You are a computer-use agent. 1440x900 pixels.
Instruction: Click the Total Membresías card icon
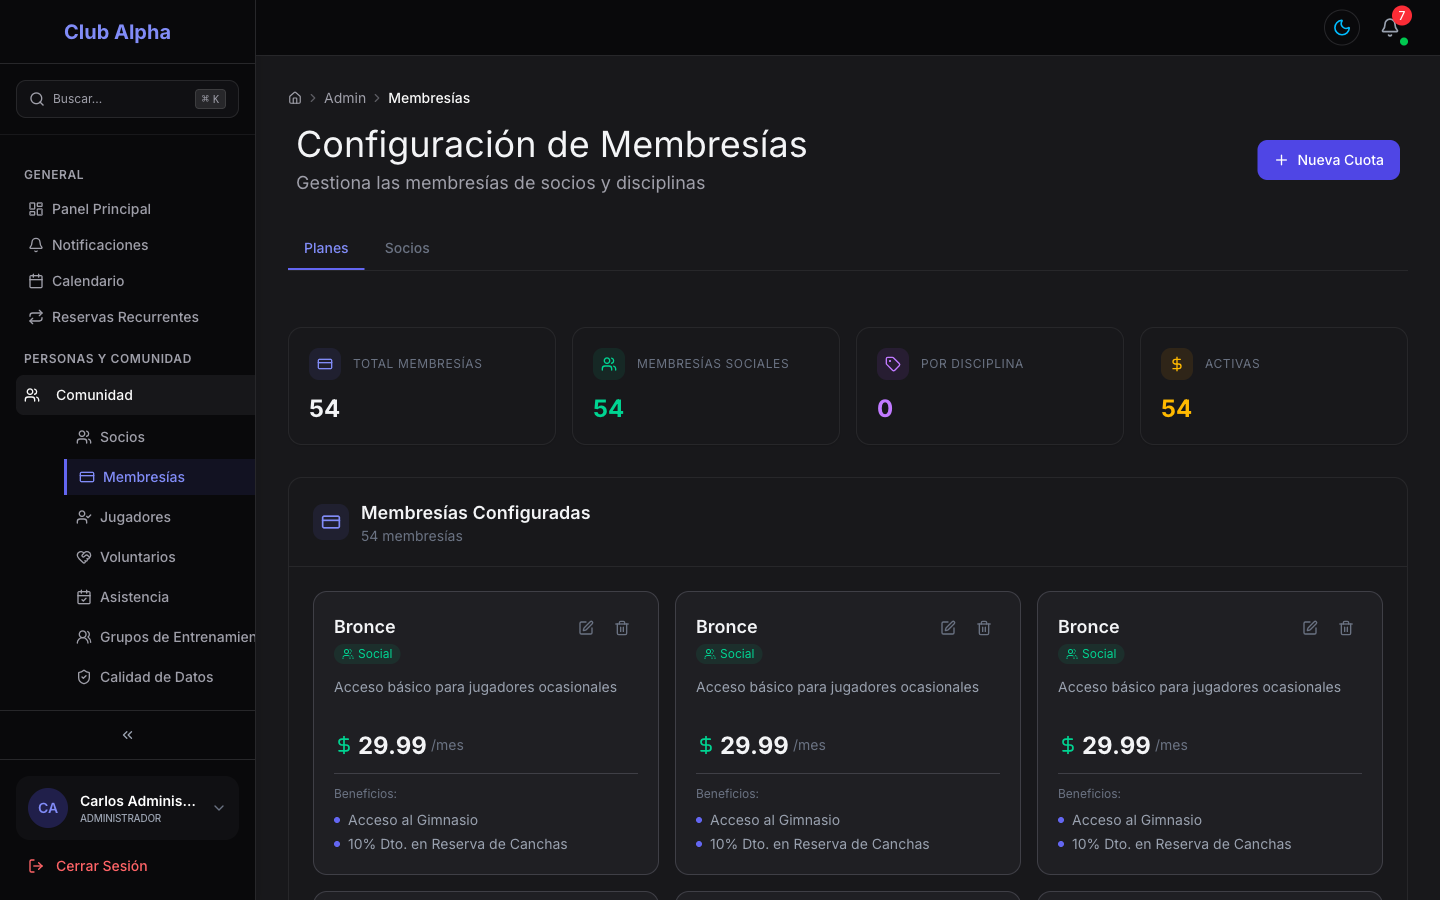coord(325,364)
